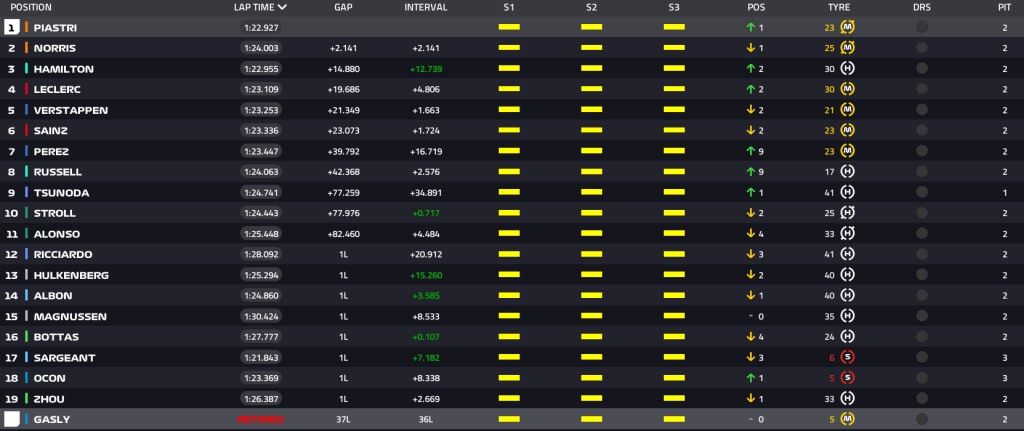The width and height of the screenshot is (1024, 431).
Task: Click Tsunoda's hard tyre icon
Action: [848, 193]
